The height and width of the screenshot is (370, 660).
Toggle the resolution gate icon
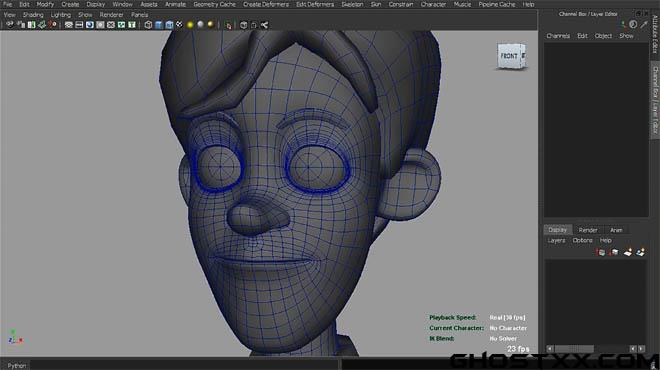90,25
